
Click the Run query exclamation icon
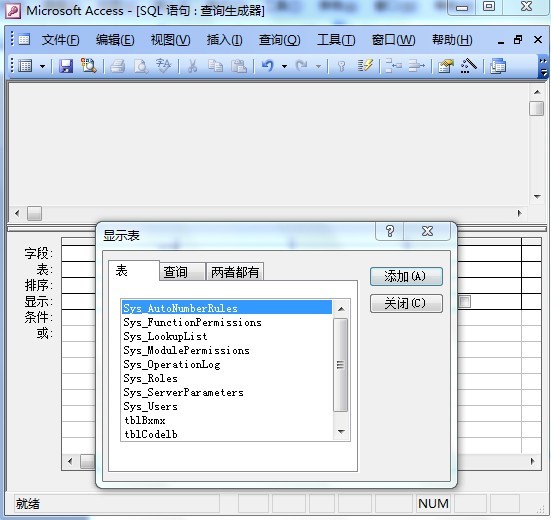point(365,66)
